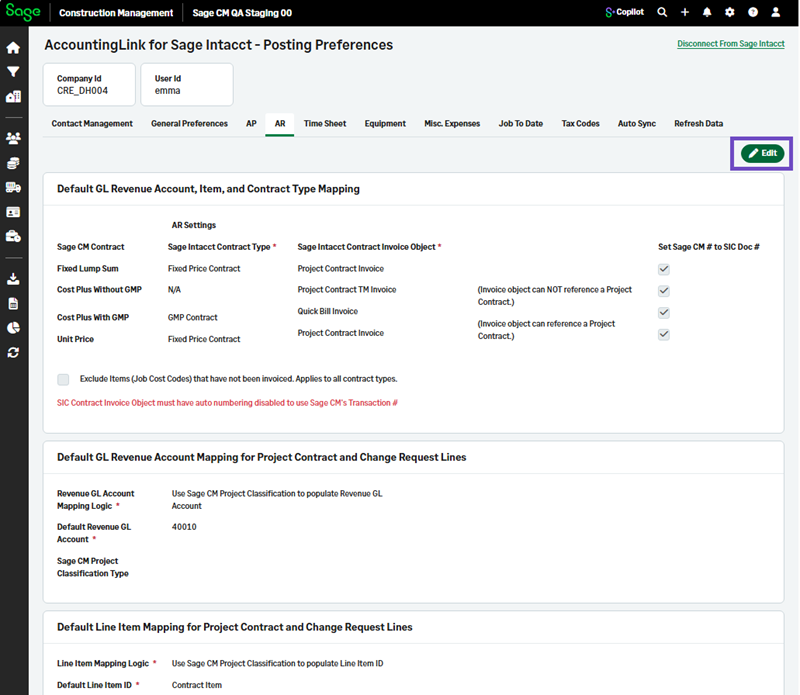Open Sage Copilot
This screenshot has width=800, height=695.
pyautogui.click(x=624, y=12)
